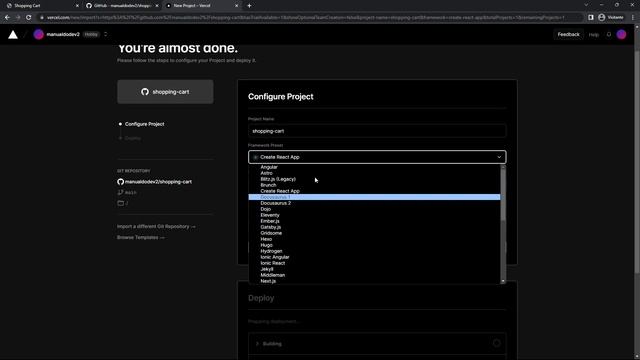Choose Gridsome from the framework list
Image resolution: width=640 pixels, height=360 pixels.
pos(374,233)
